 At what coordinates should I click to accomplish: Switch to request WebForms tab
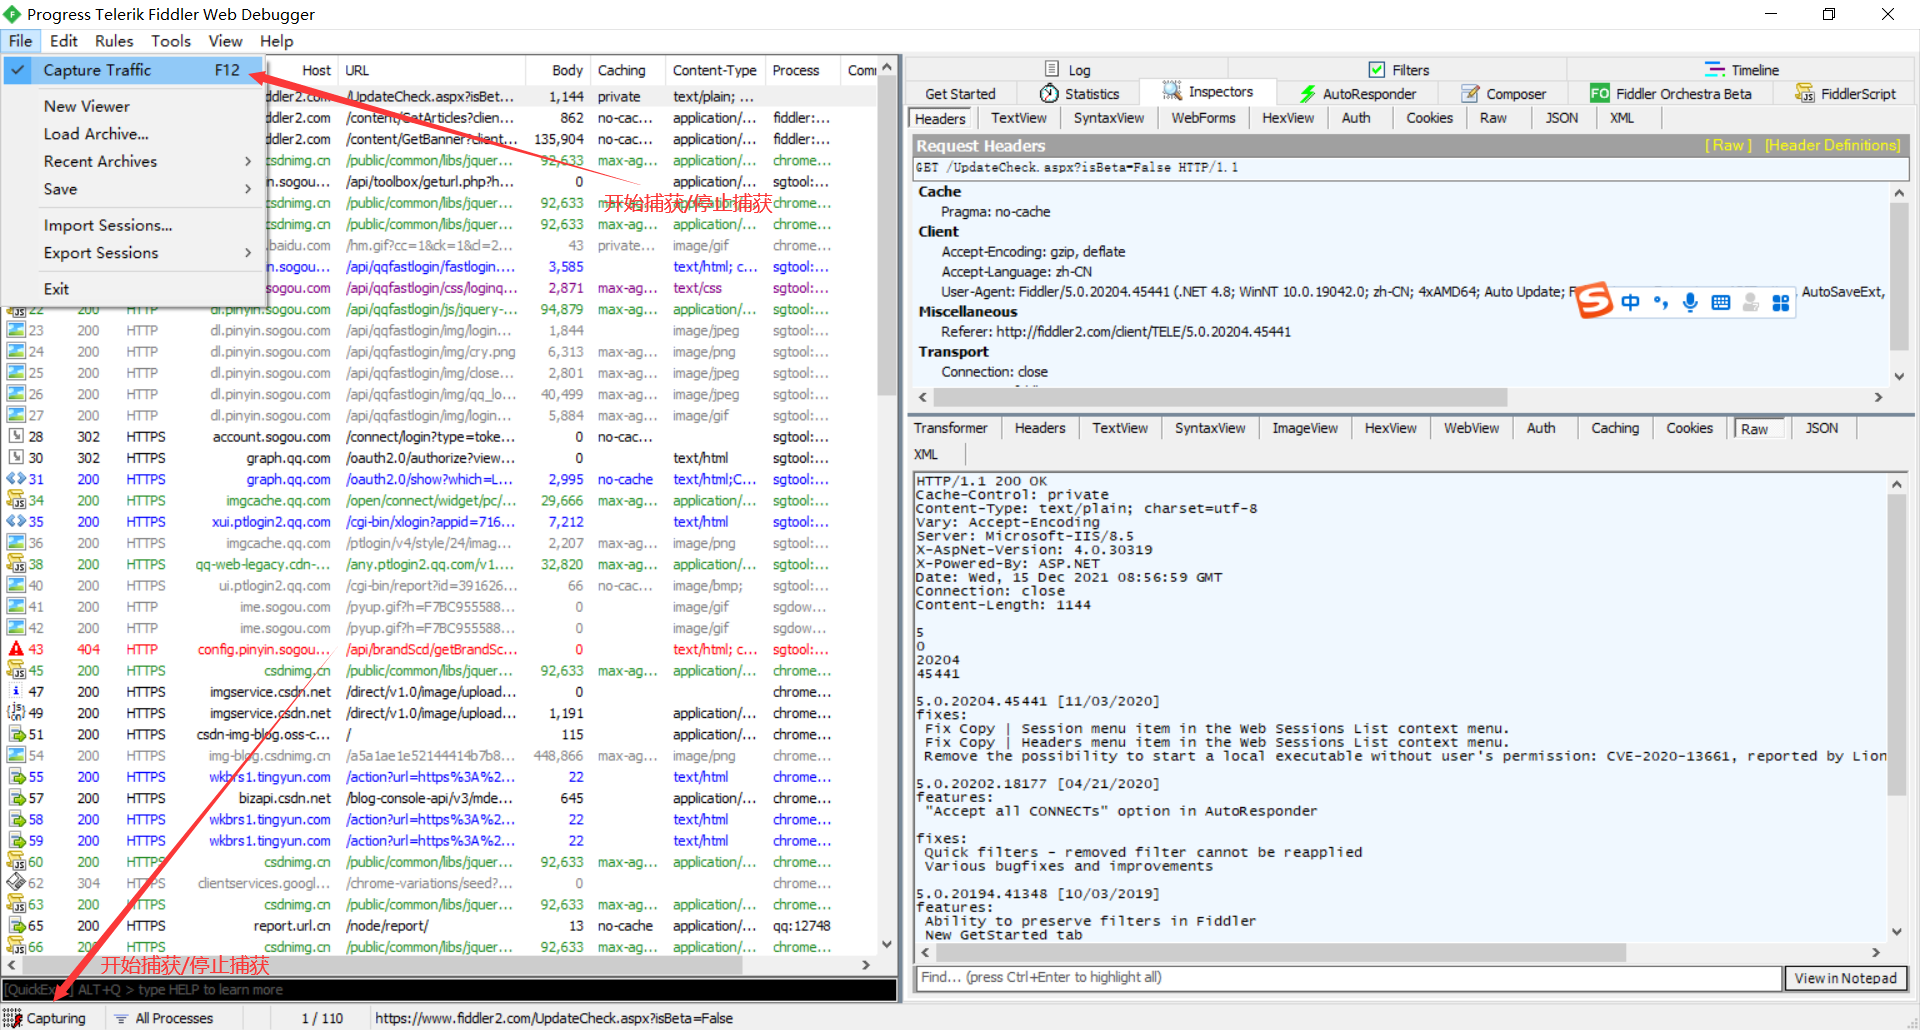tap(1203, 118)
